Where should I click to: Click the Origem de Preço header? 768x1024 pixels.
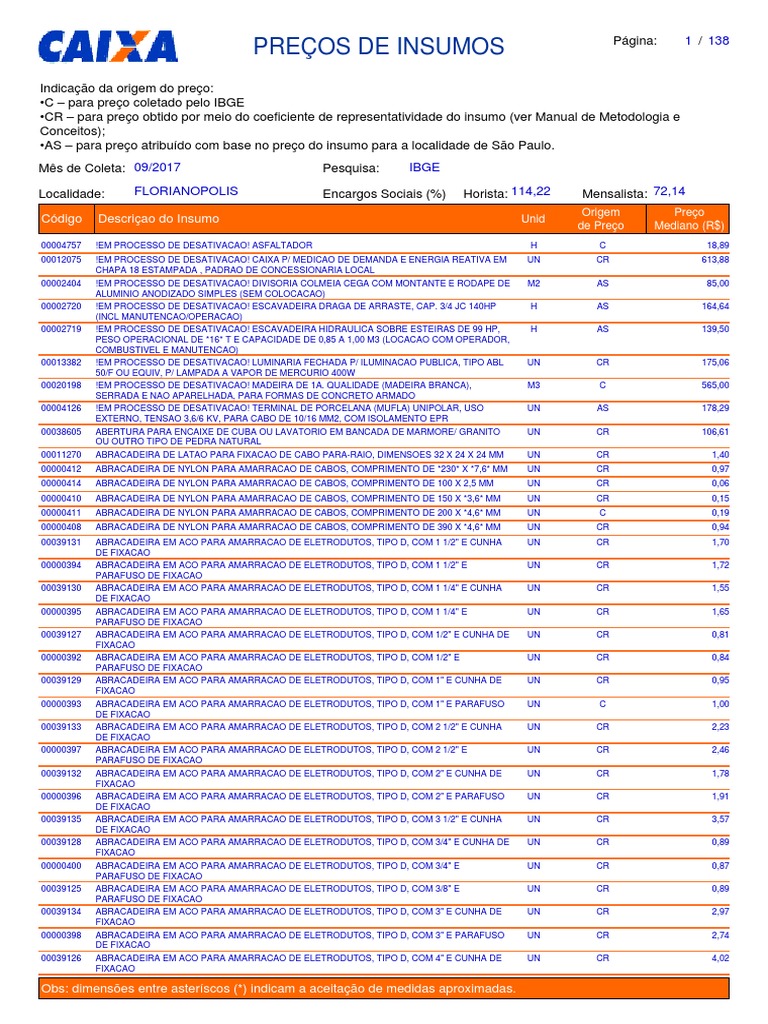(601, 219)
